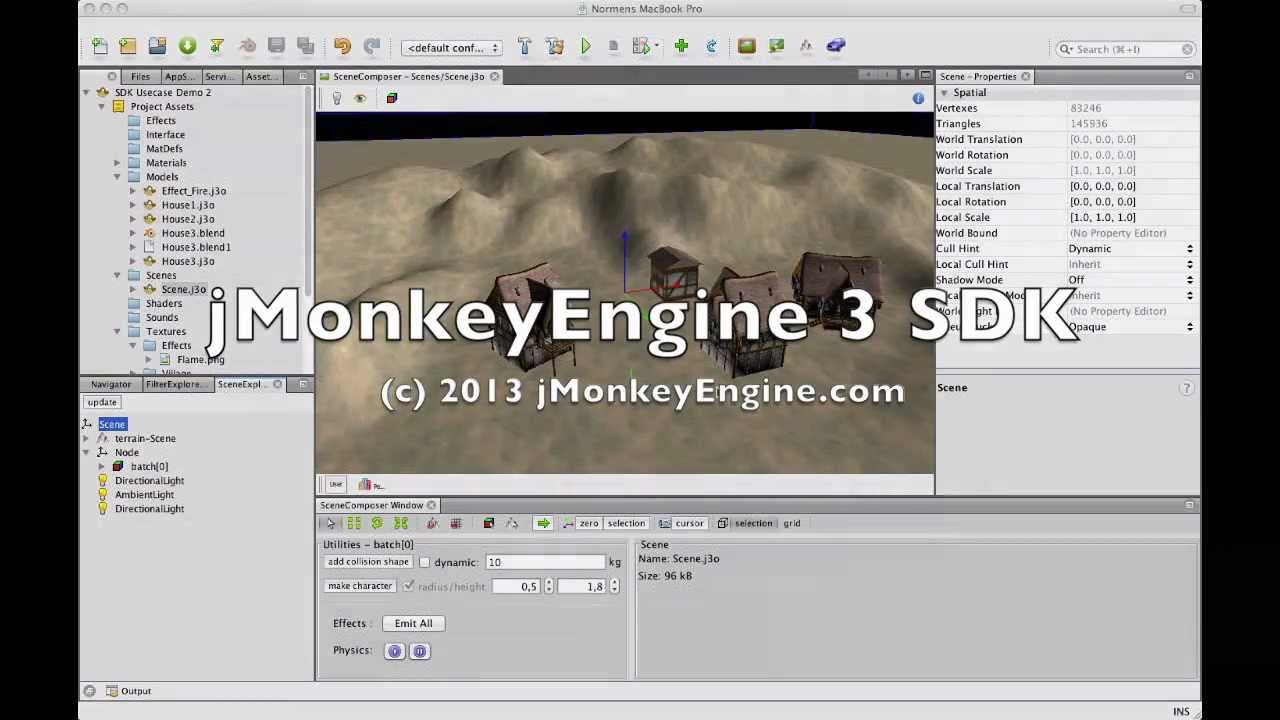Select the scale tool in SceneComposer toolbar
The height and width of the screenshot is (720, 1280).
click(x=400, y=523)
